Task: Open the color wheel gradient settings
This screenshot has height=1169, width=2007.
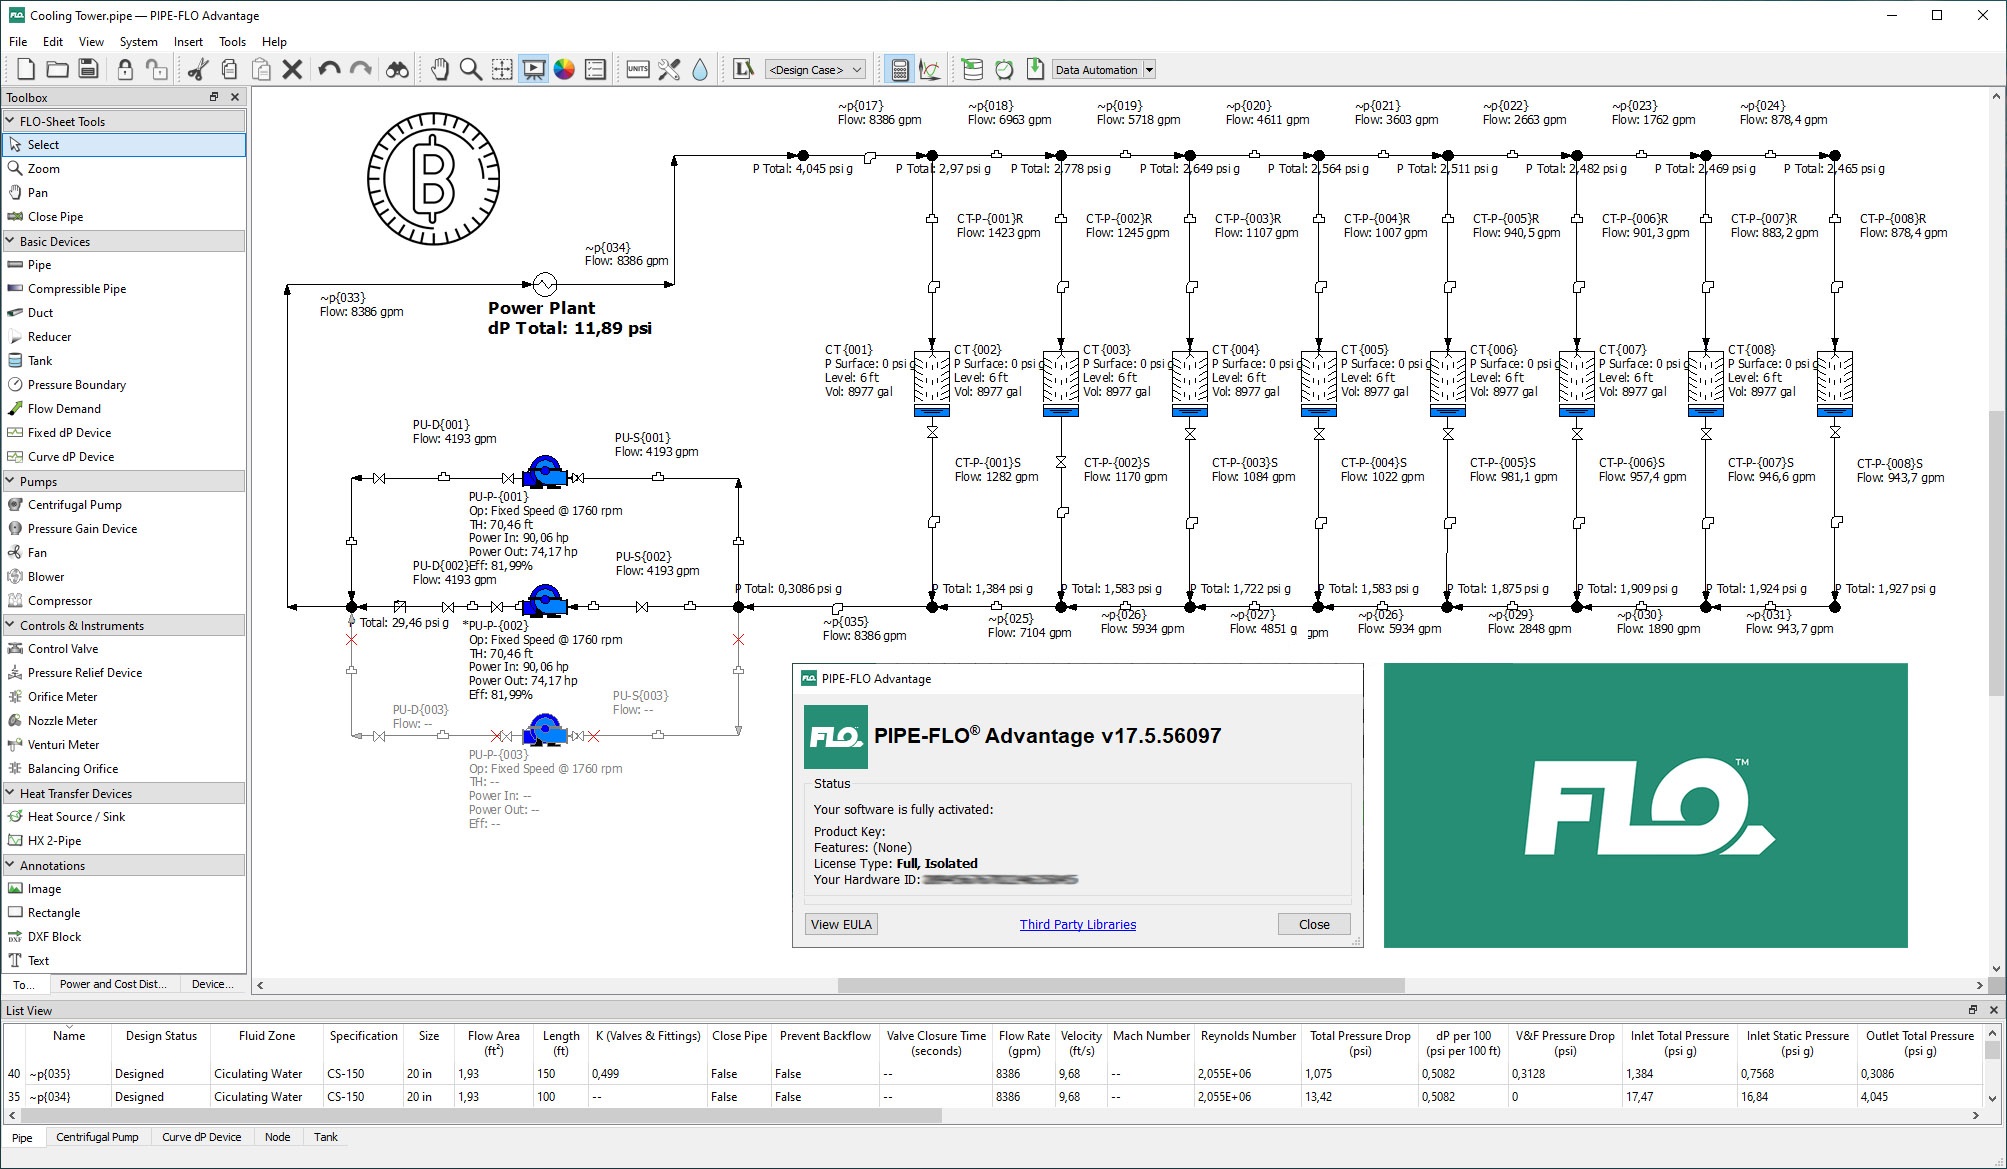Action: [x=564, y=69]
